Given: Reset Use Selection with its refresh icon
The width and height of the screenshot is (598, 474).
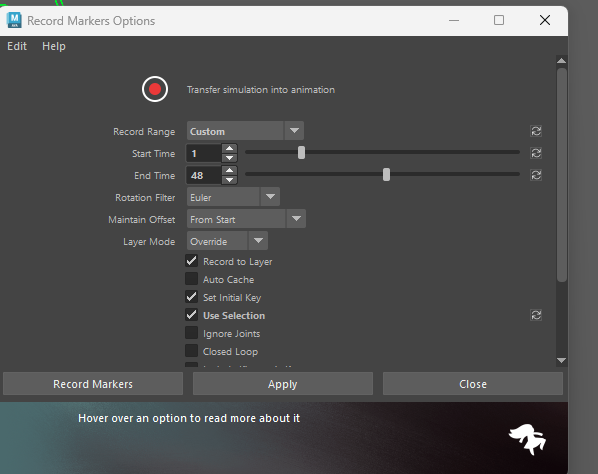Looking at the screenshot, I should click(x=536, y=315).
